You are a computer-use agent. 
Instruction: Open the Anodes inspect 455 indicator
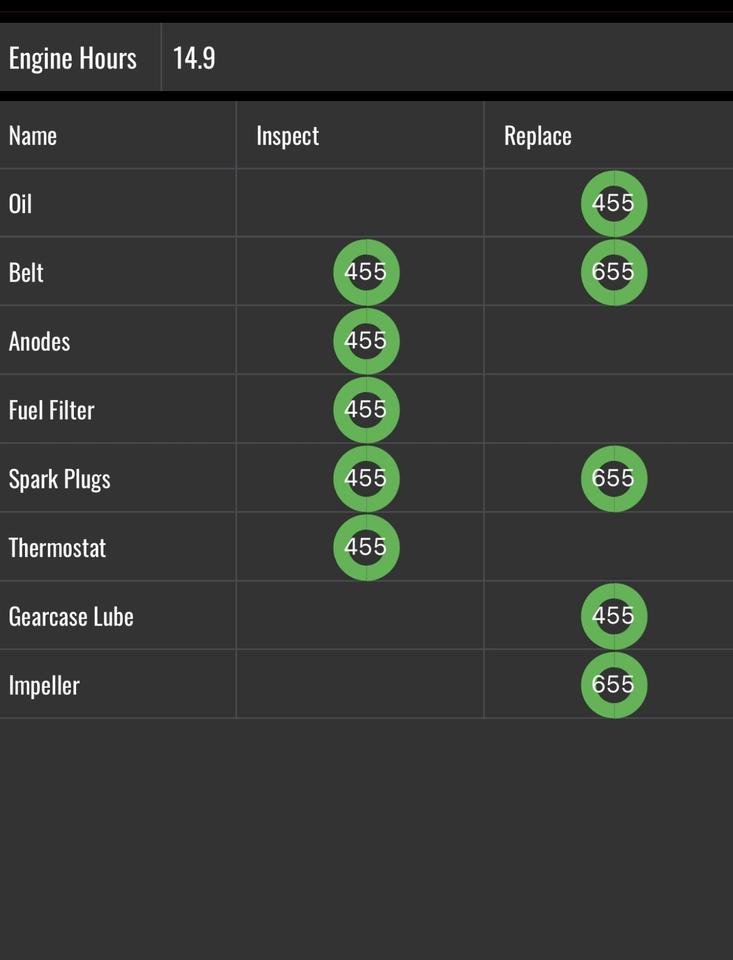tap(366, 341)
